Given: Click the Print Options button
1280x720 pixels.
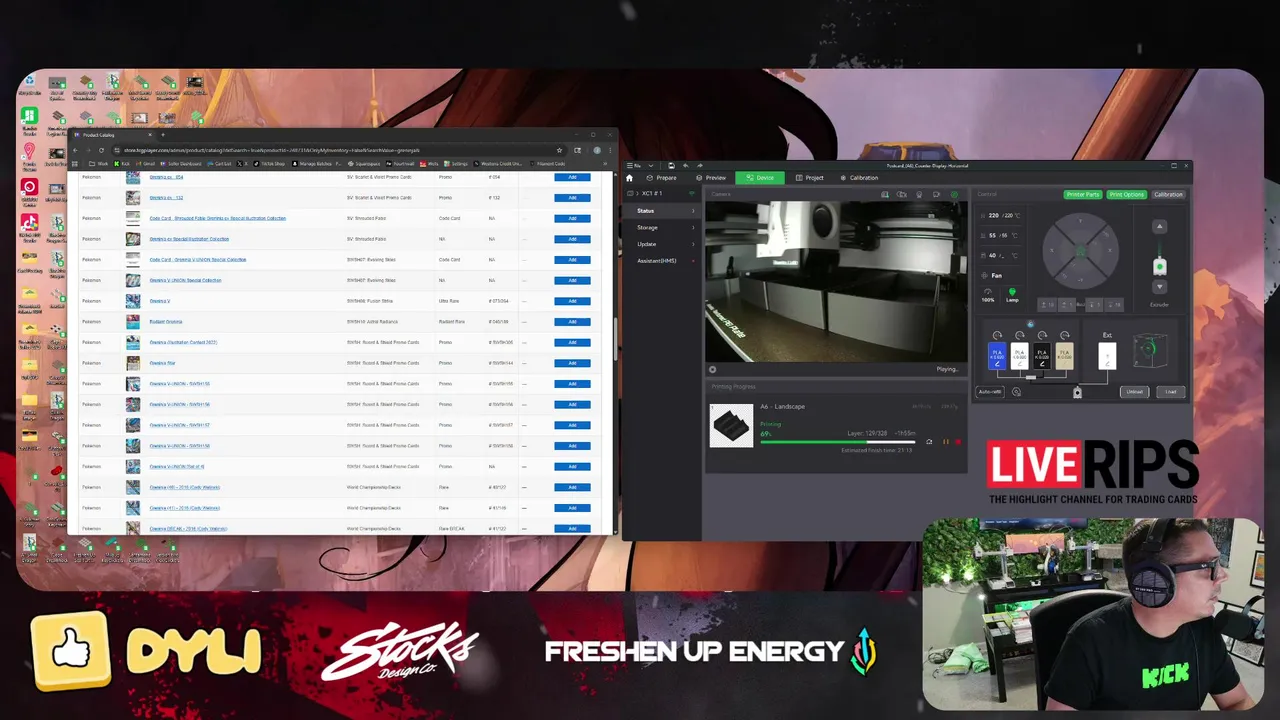Looking at the screenshot, I should point(1126,194).
